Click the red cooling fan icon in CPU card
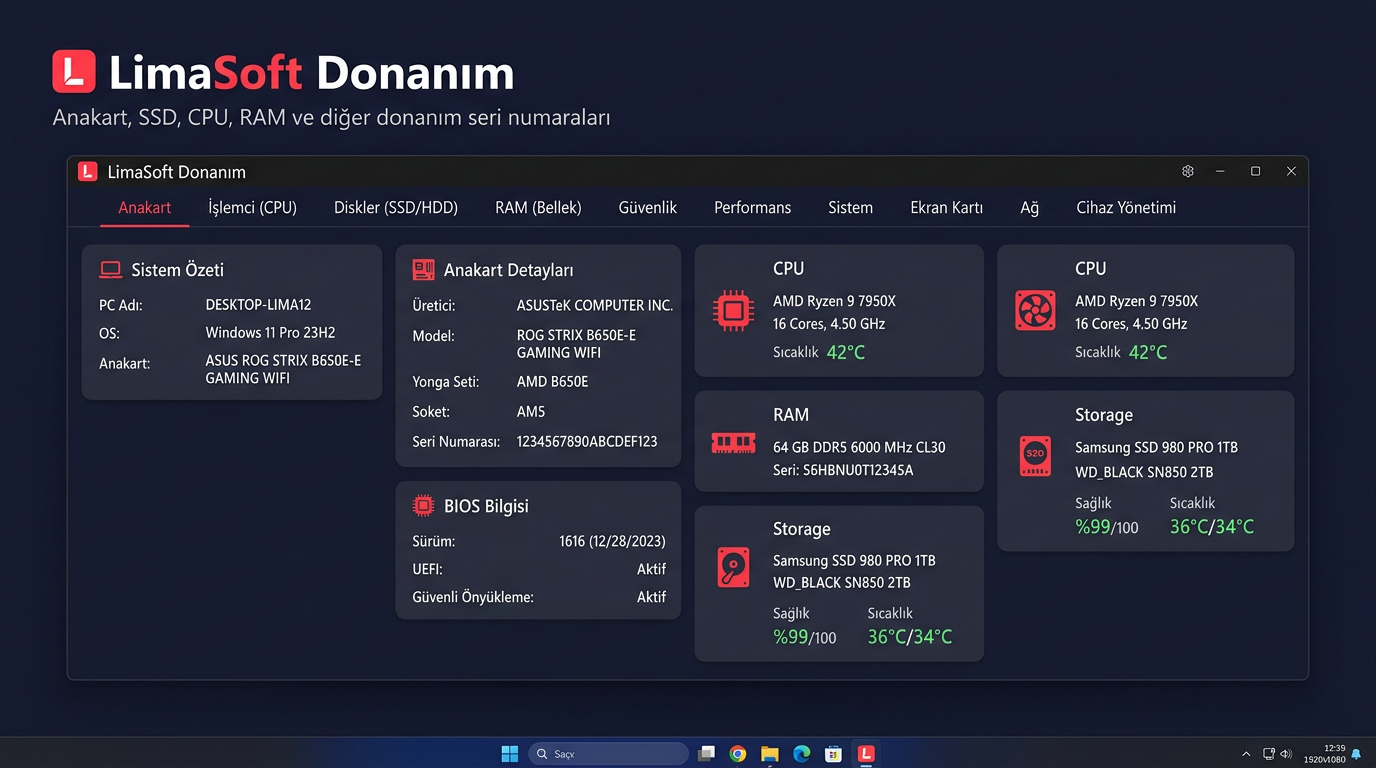 coord(1035,310)
